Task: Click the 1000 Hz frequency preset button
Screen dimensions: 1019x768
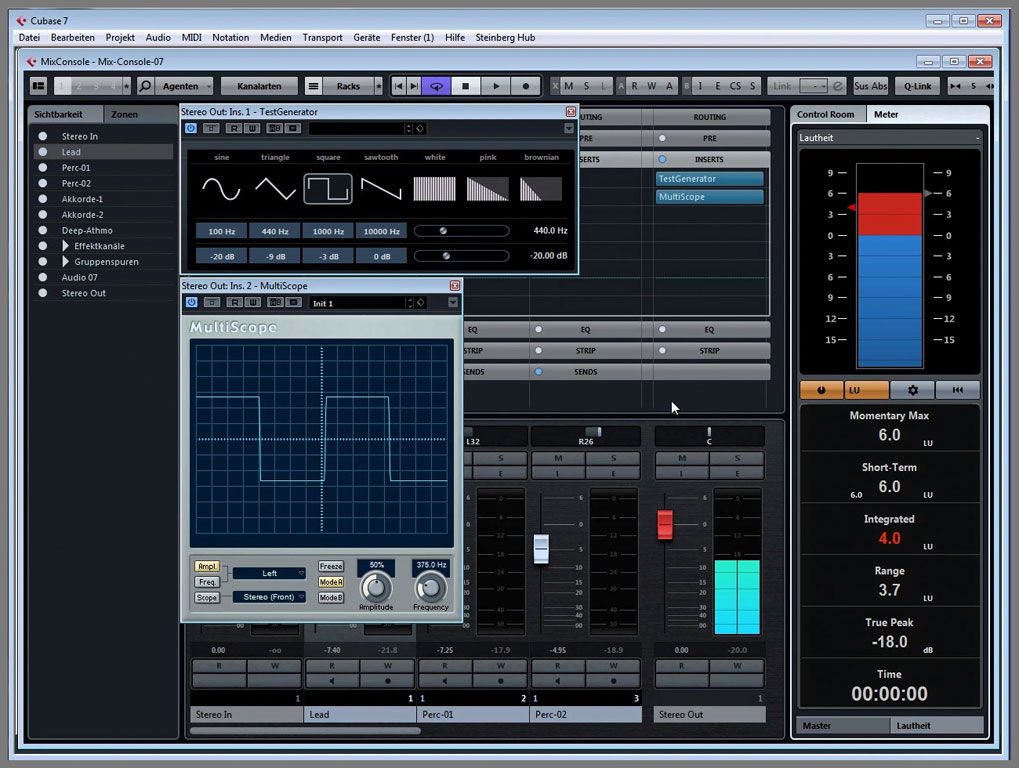Action: [x=328, y=231]
